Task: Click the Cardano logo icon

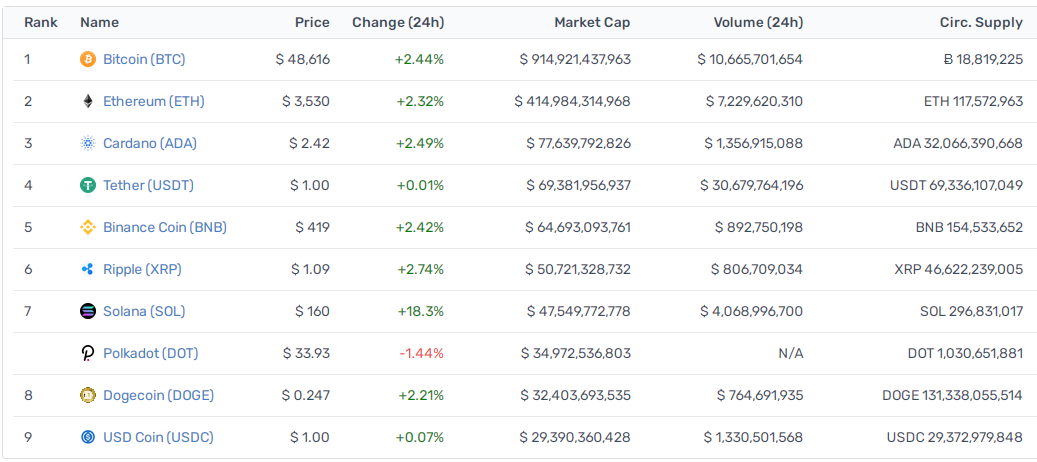Action: point(88,143)
